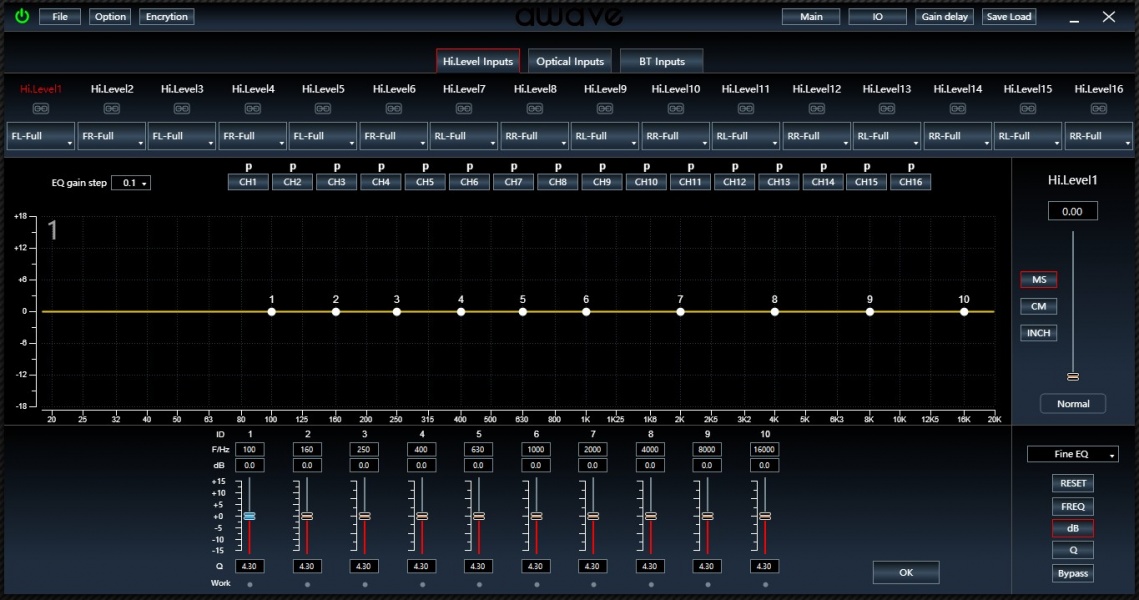Switch to BT Inputs tab
The image size is (1139, 600).
coord(662,61)
